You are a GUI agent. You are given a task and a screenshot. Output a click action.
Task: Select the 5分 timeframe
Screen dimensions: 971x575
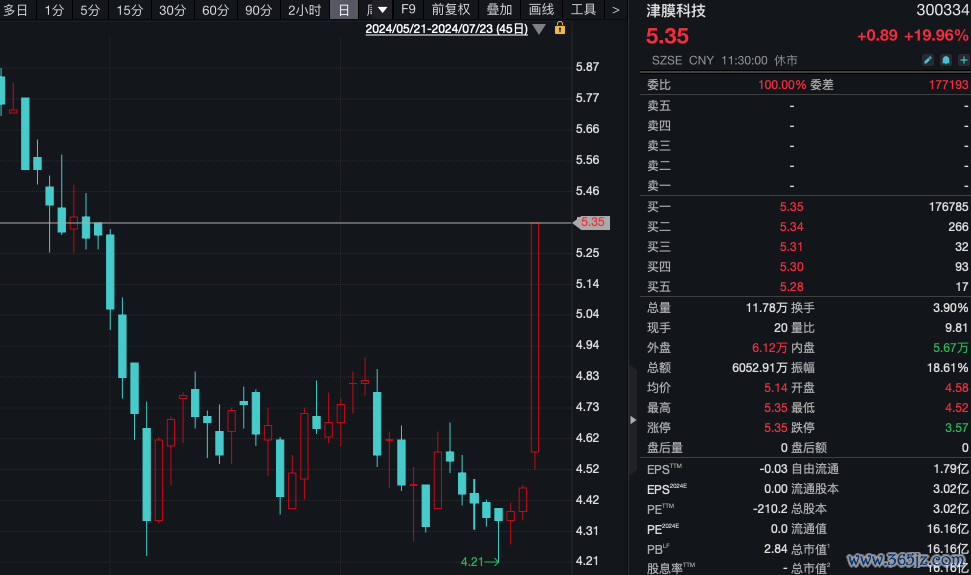[90, 10]
